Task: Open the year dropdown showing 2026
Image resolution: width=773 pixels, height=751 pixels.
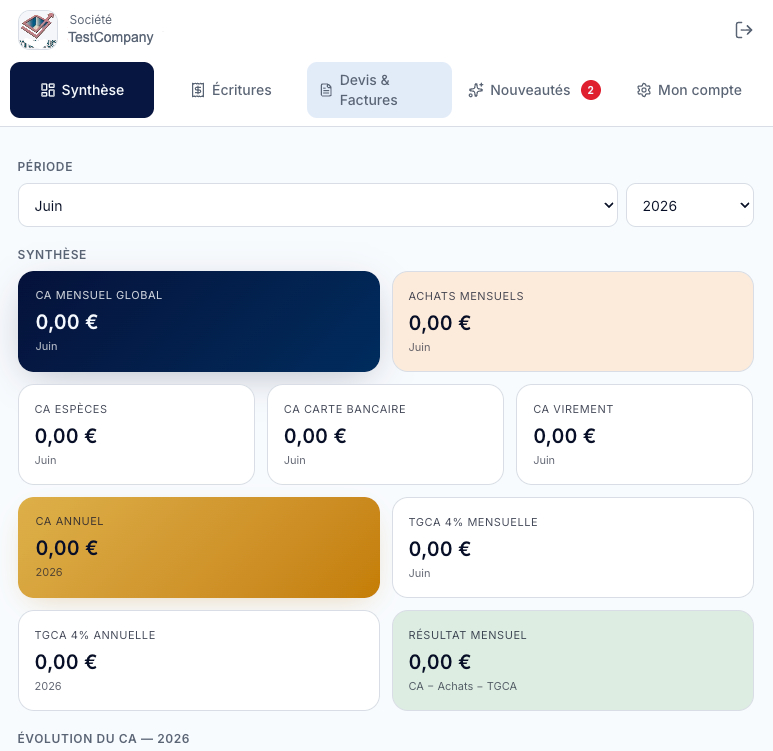Action: pos(690,205)
